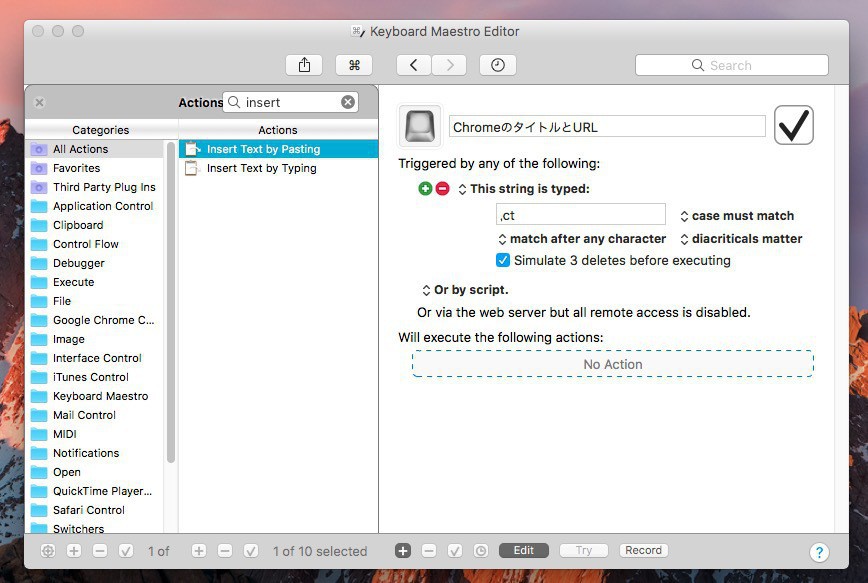
Task: Open the Clipboard category
Action: tap(94, 225)
